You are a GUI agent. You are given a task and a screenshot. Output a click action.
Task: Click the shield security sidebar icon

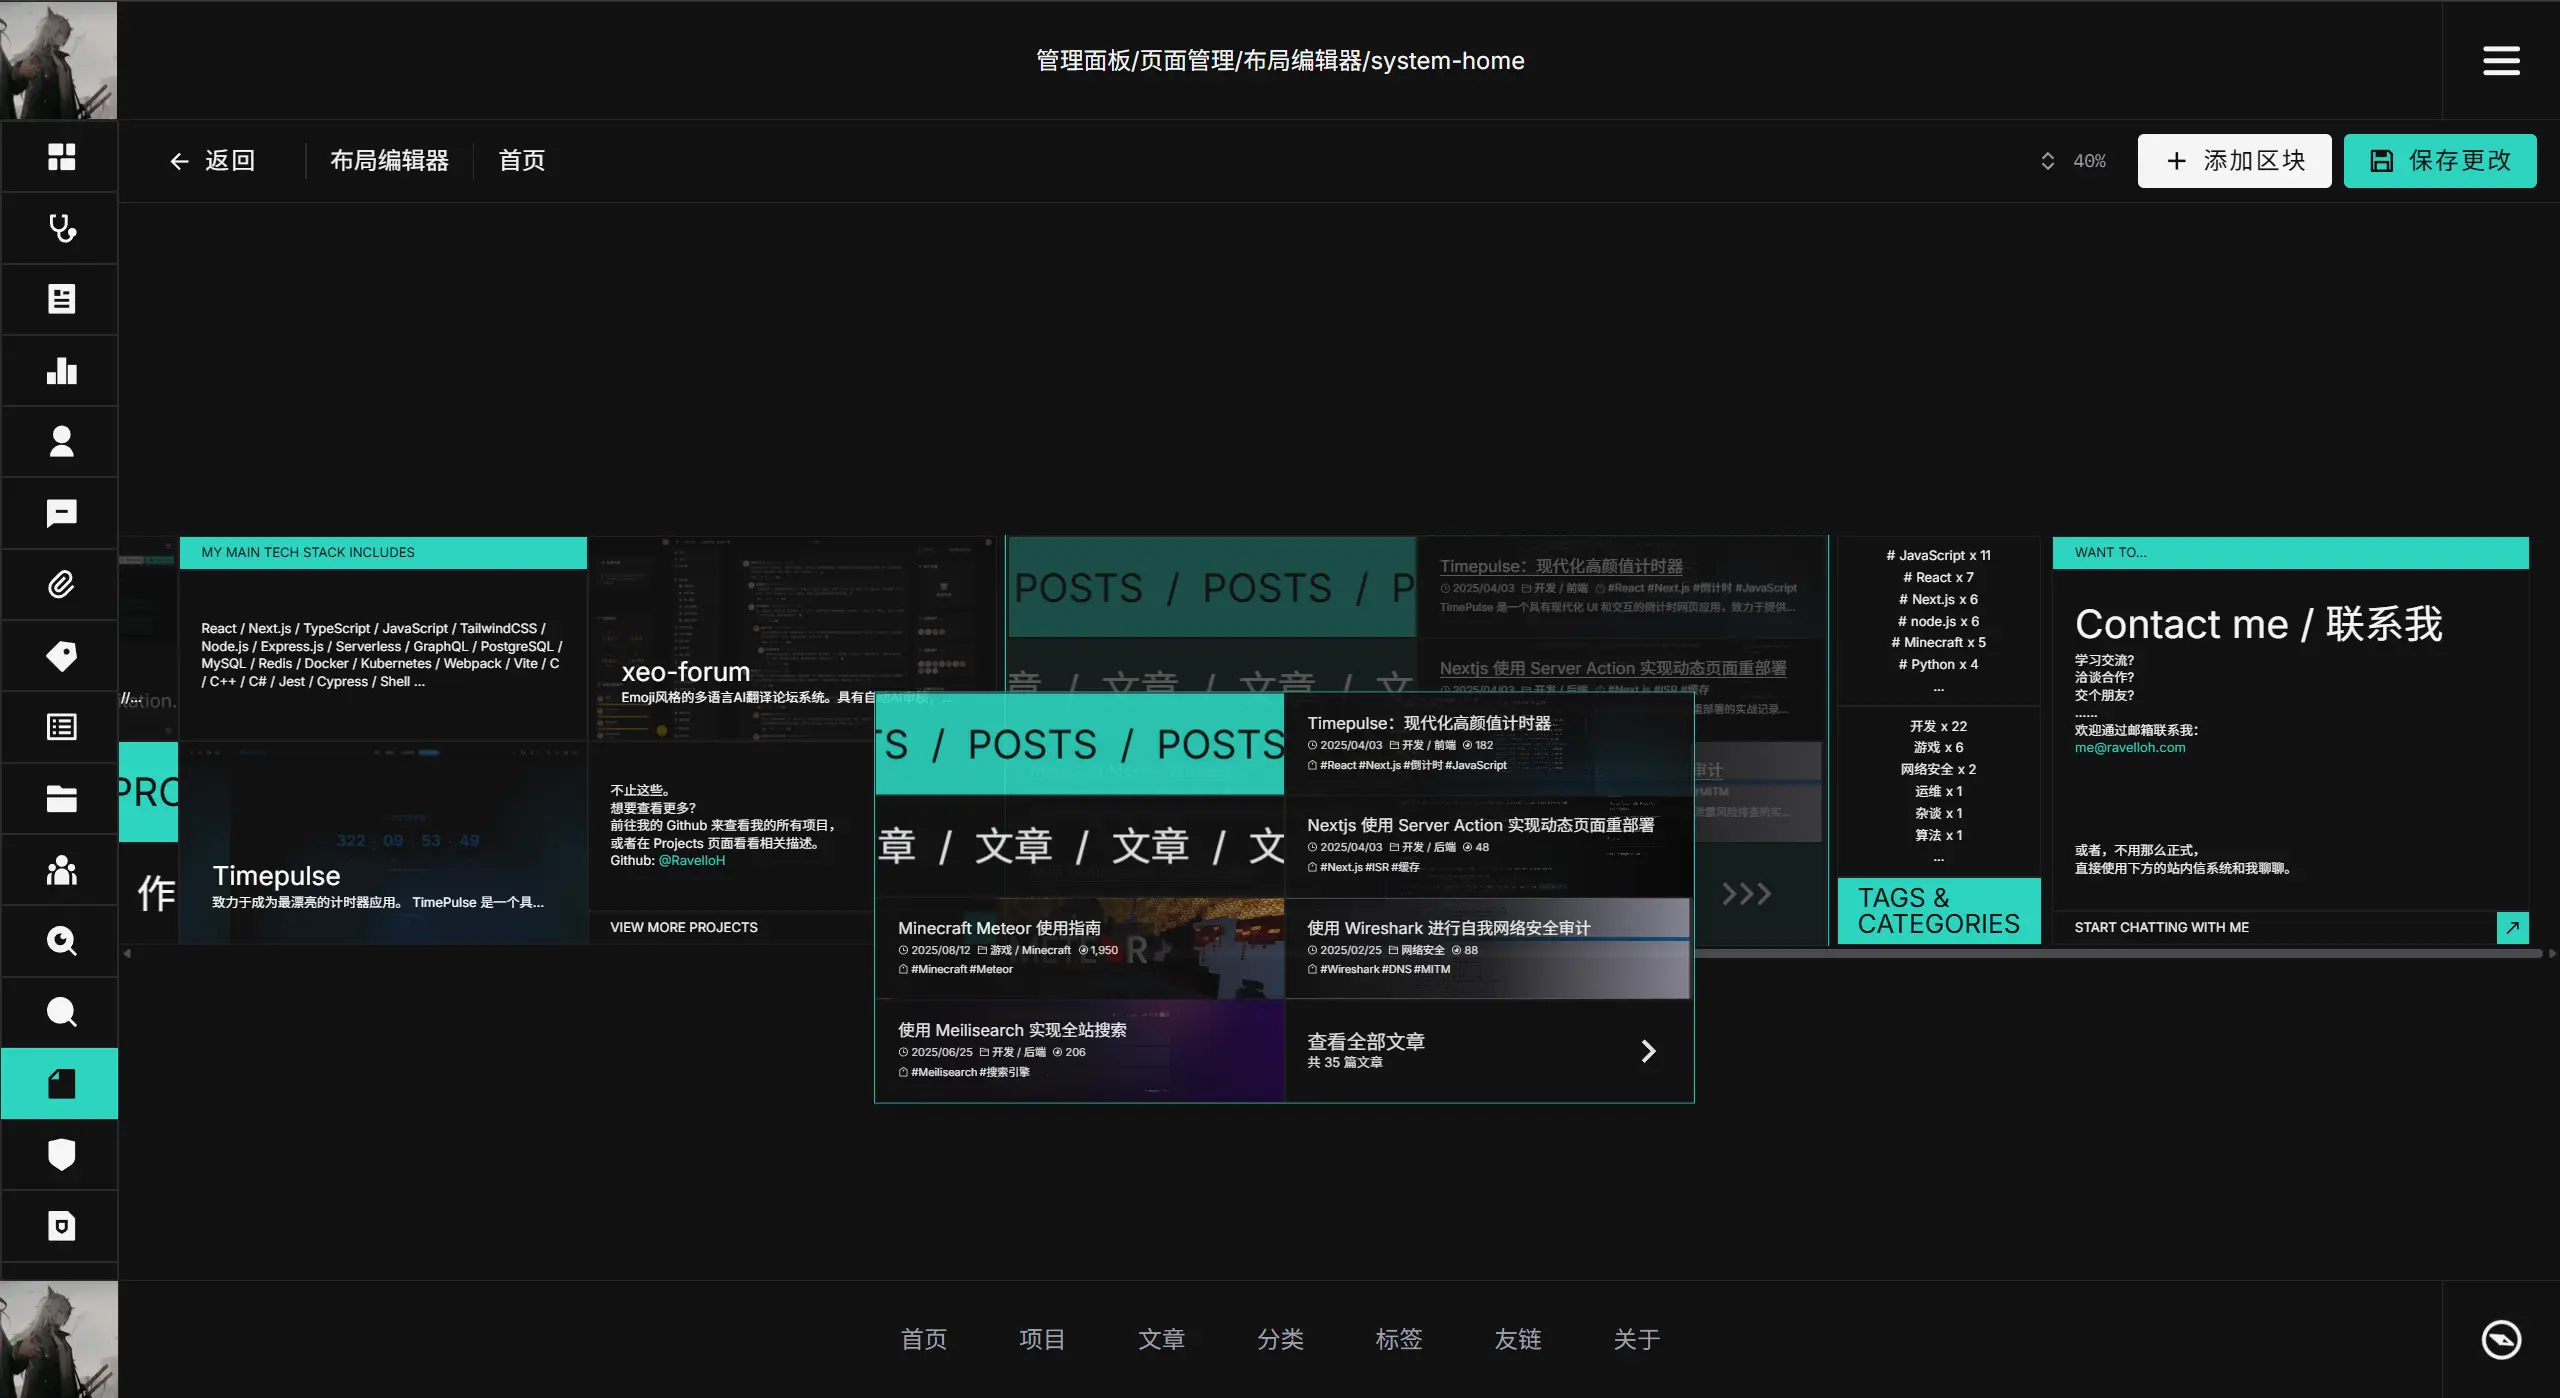[61, 1154]
